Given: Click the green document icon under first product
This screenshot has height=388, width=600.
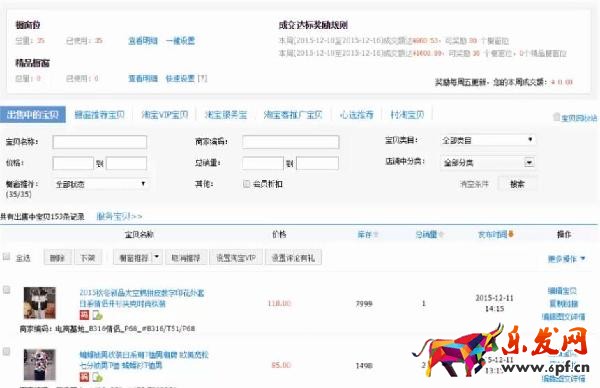Looking at the screenshot, I should click(x=97, y=315).
